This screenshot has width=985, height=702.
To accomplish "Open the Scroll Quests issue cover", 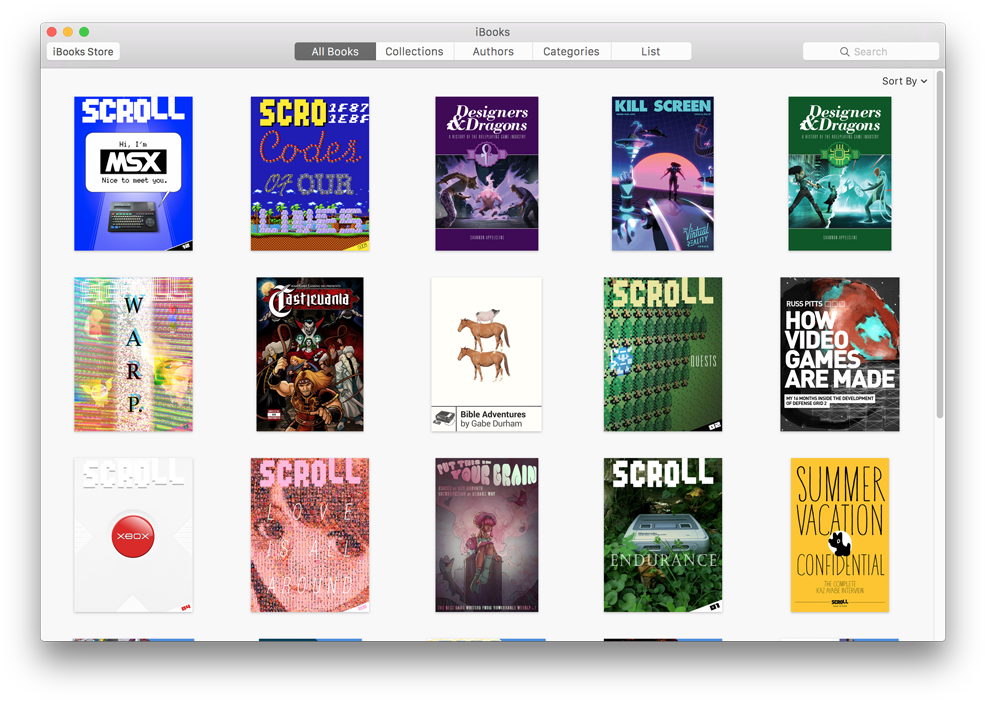I will click(x=663, y=354).
